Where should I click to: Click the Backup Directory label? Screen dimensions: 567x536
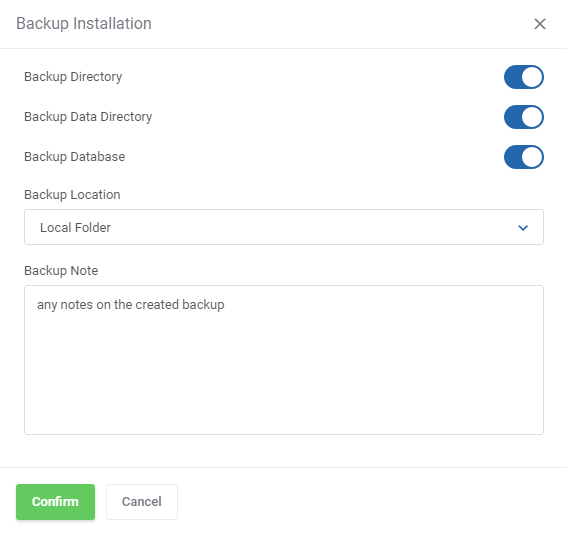[x=73, y=77]
